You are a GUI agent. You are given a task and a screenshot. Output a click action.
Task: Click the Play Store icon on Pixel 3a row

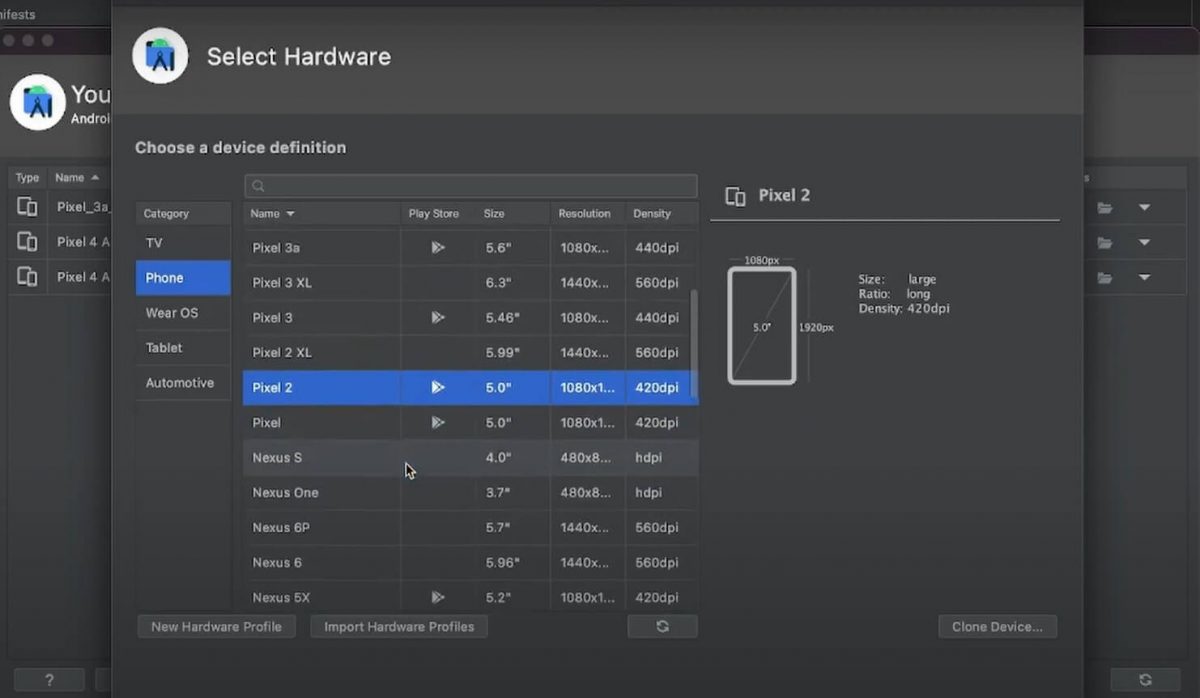pyautogui.click(x=437, y=248)
